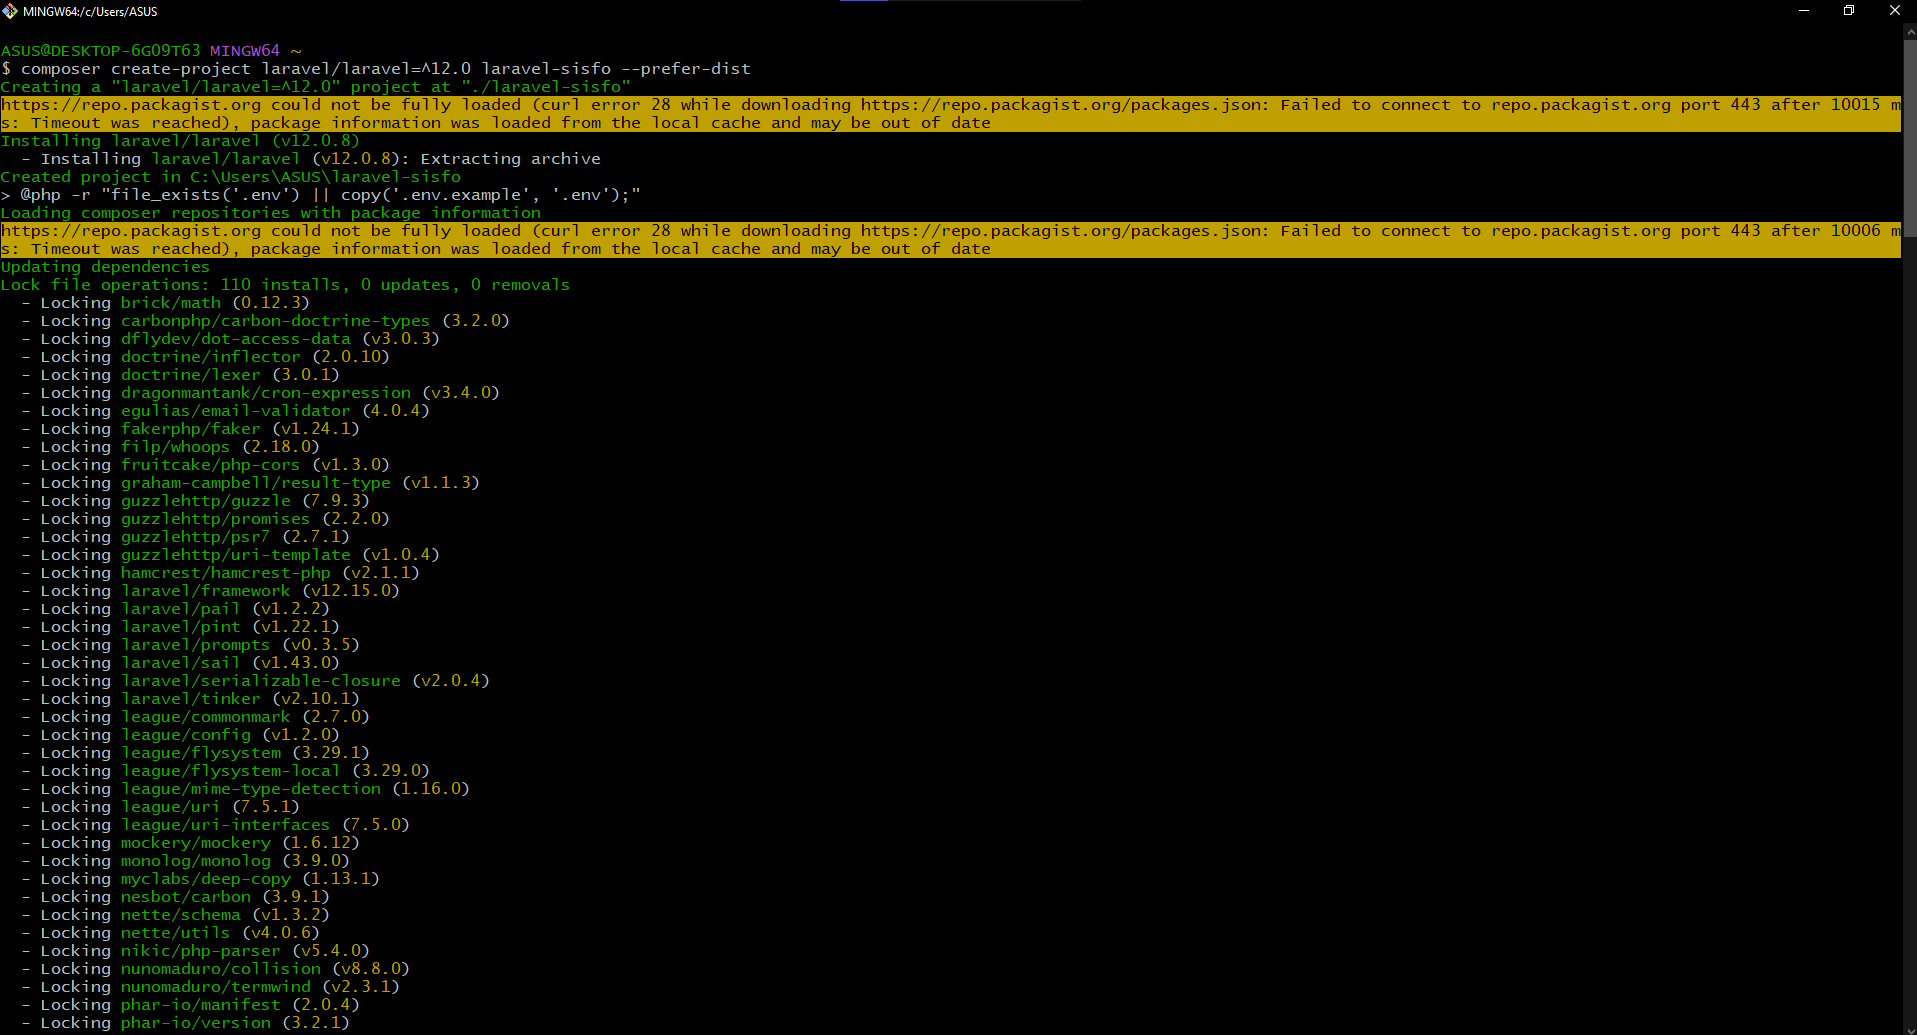Click the window restore icon

point(1849,11)
